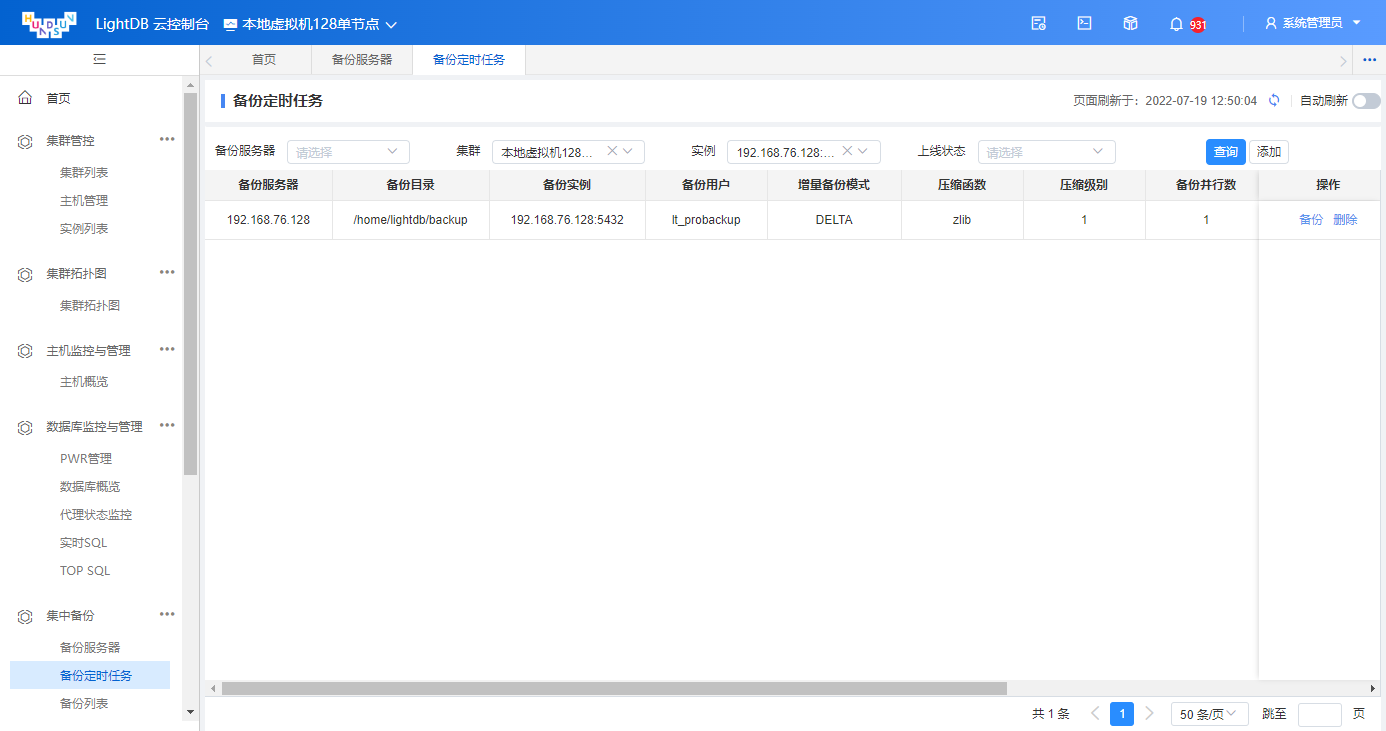Click the Hundsun logo in header
This screenshot has width=1386, height=731.
tap(48, 23)
